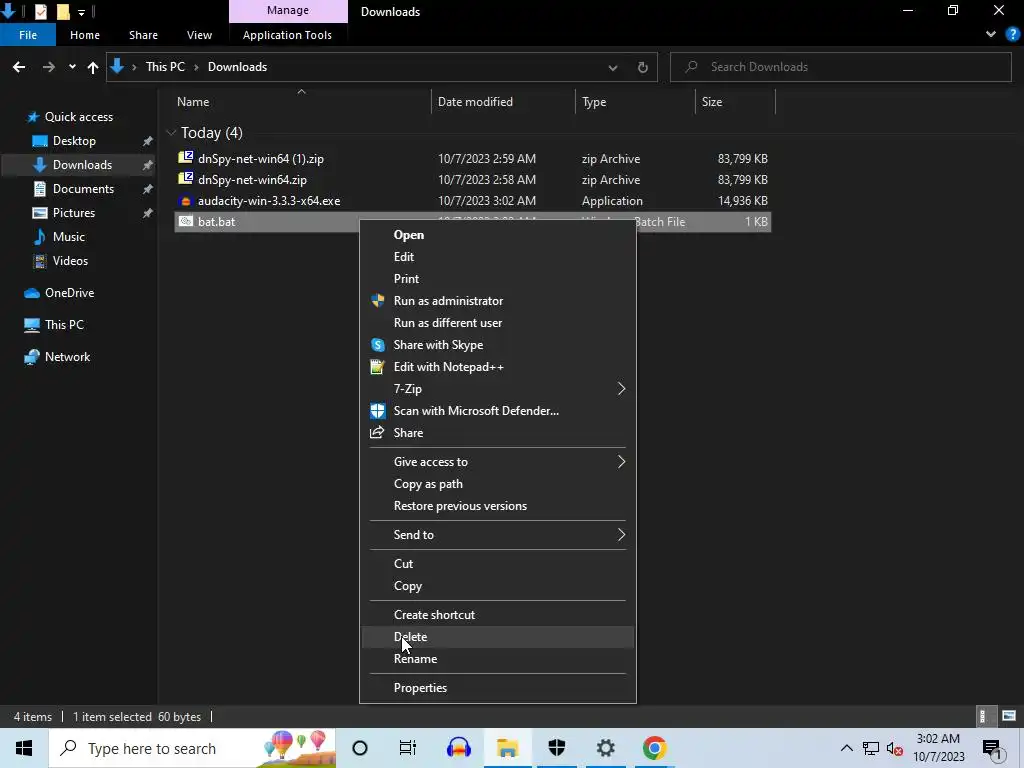Choose Cut in context menu
Image resolution: width=1024 pixels, height=768 pixels.
[498, 564]
